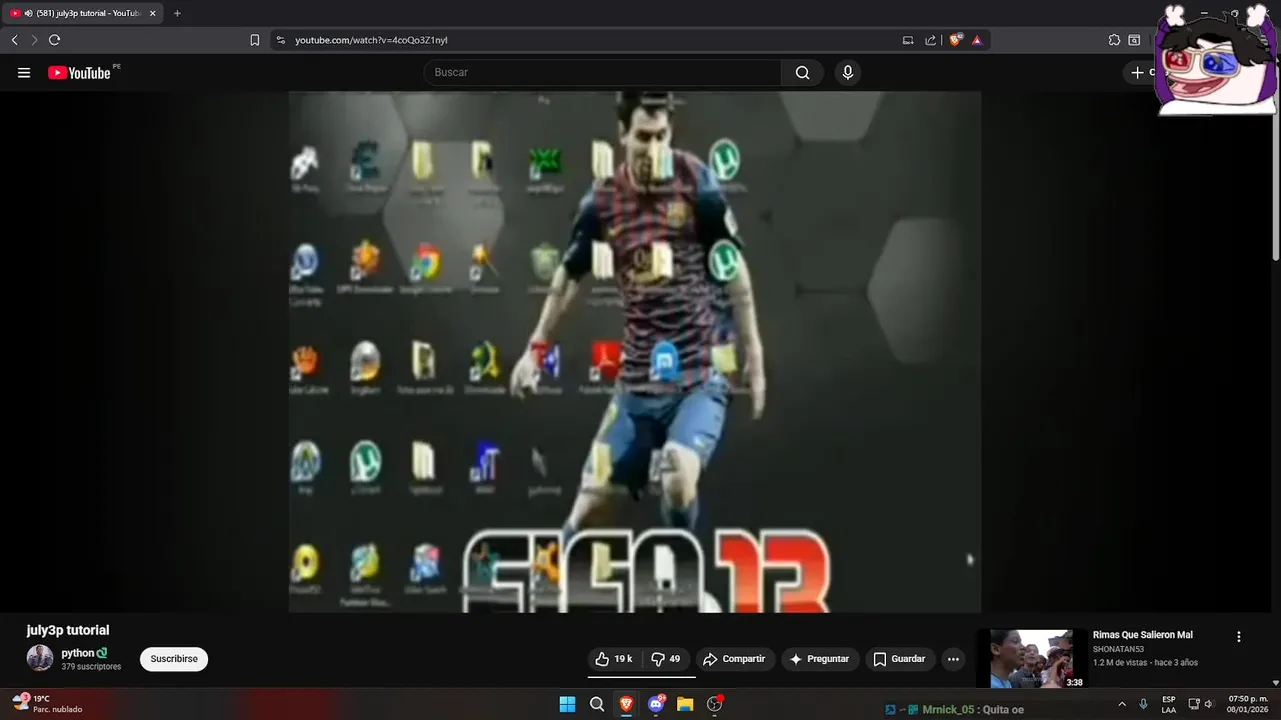Click the Preguntar button
This screenshot has height=720, width=1281.
click(819, 659)
